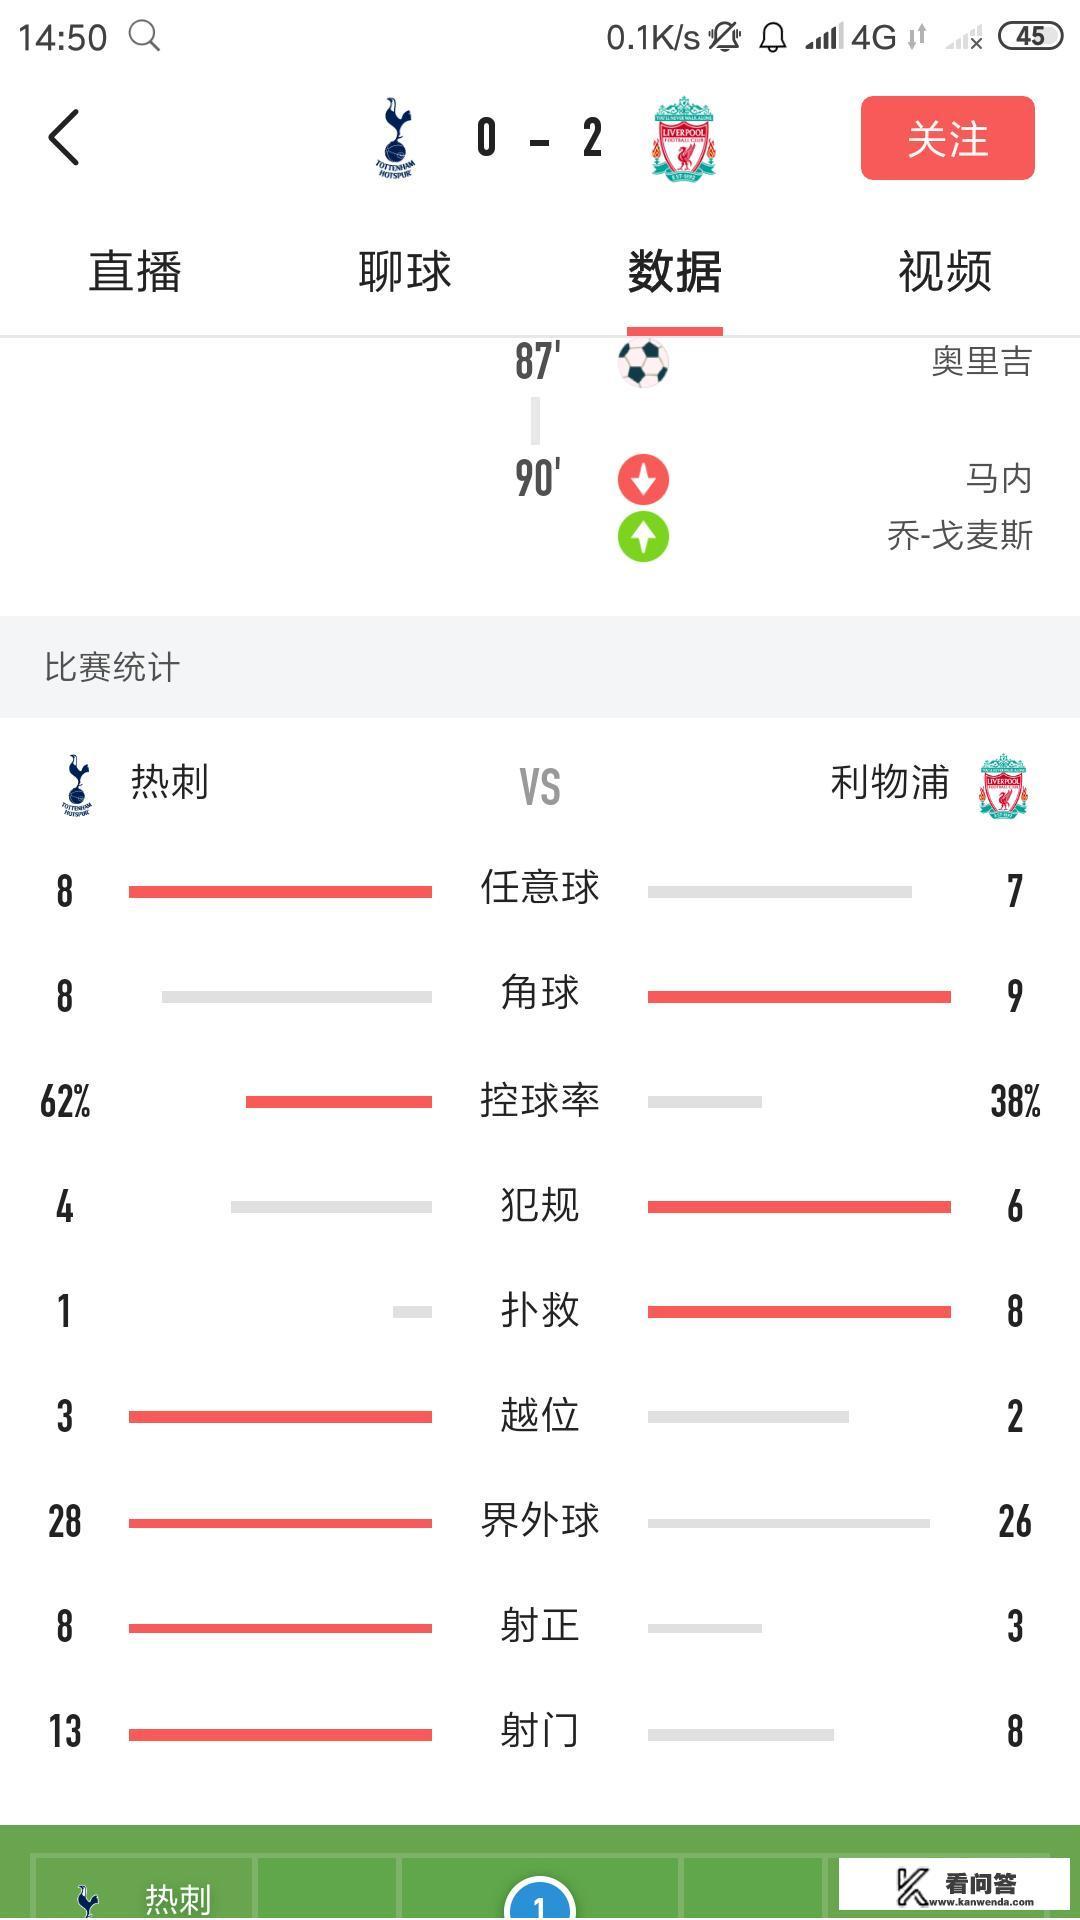Switch to the 直播 tab
The width and height of the screenshot is (1080, 1920).
tap(135, 270)
